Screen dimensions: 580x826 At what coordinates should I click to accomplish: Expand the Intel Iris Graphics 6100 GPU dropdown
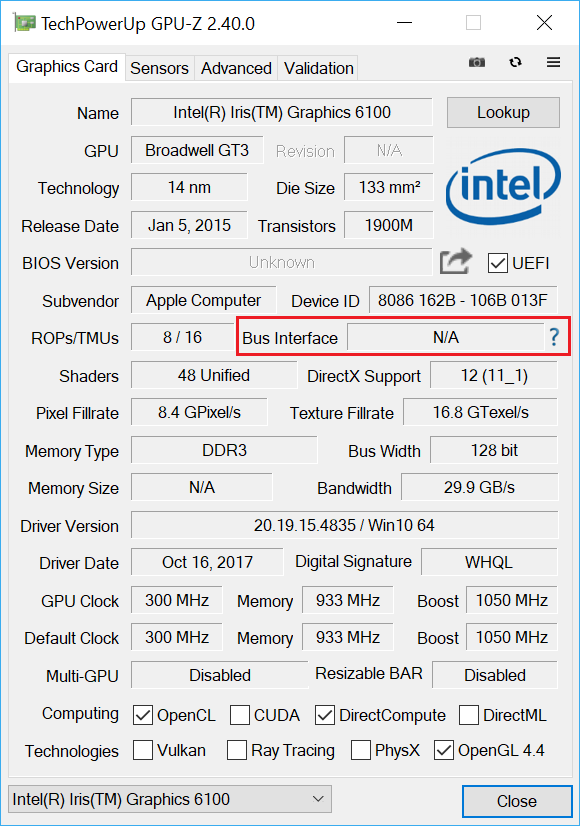click(x=170, y=799)
